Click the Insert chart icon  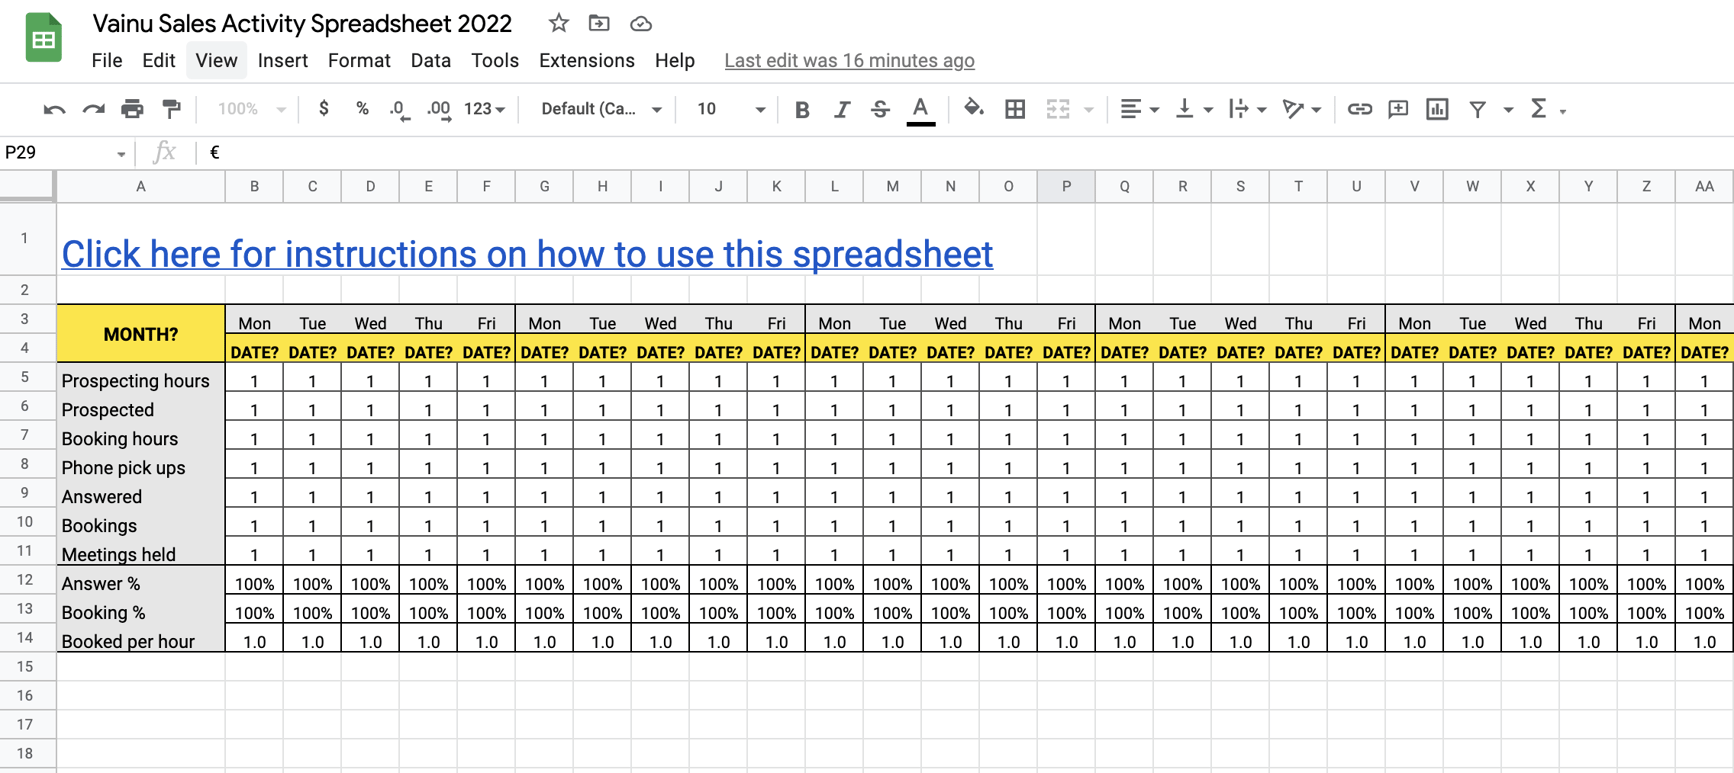coord(1437,109)
